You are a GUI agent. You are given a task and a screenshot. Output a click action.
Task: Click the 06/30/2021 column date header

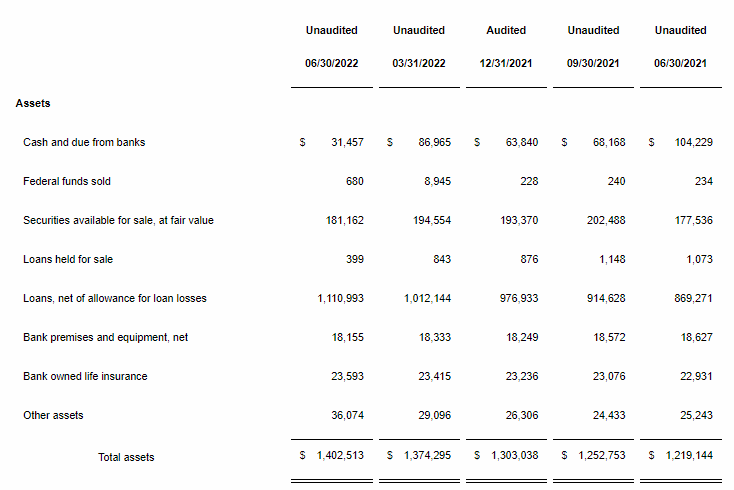680,64
